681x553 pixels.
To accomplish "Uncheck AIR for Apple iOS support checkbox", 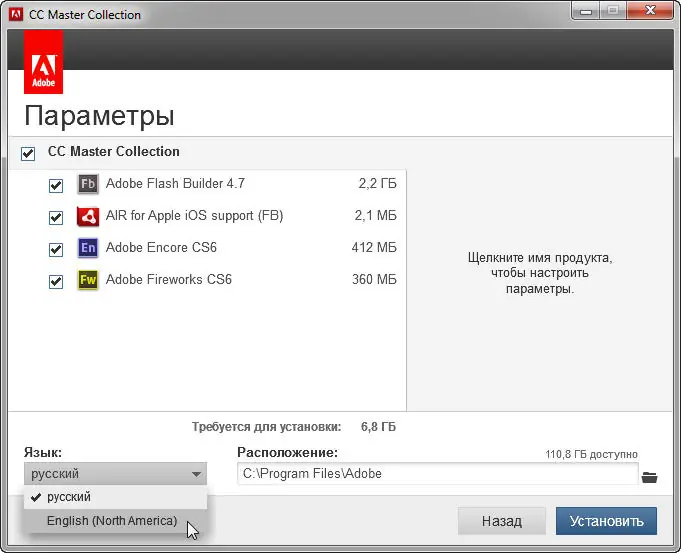I will pyautogui.click(x=56, y=217).
